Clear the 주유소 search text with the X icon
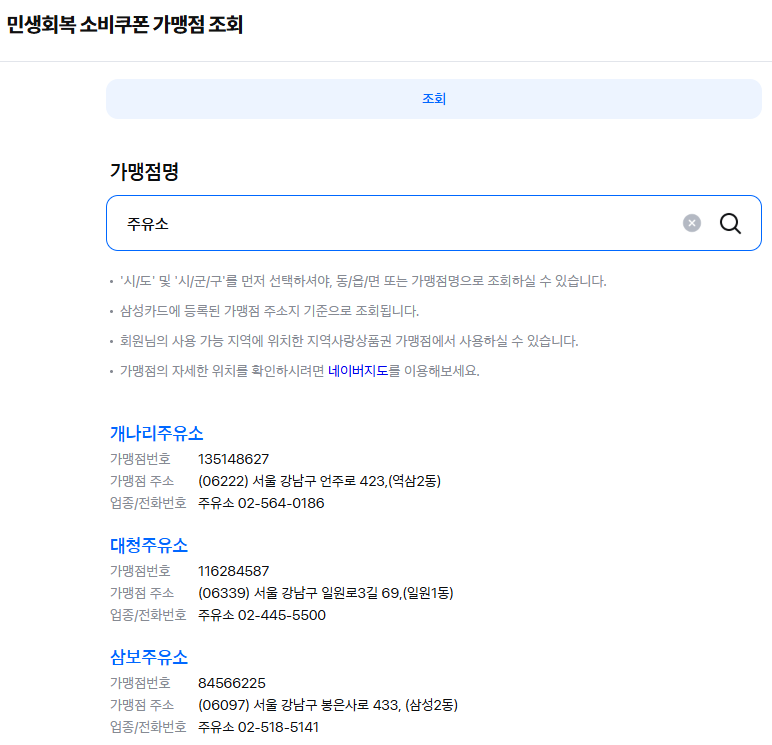The width and height of the screenshot is (772, 745). click(692, 223)
